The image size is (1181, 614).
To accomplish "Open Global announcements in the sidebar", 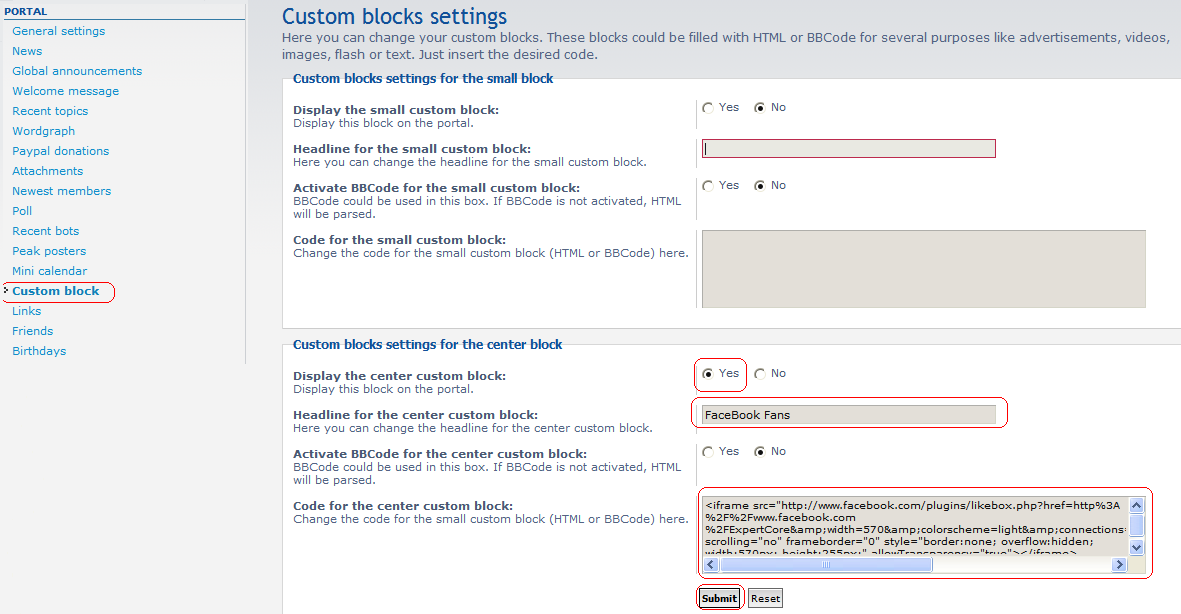I will click(x=77, y=71).
